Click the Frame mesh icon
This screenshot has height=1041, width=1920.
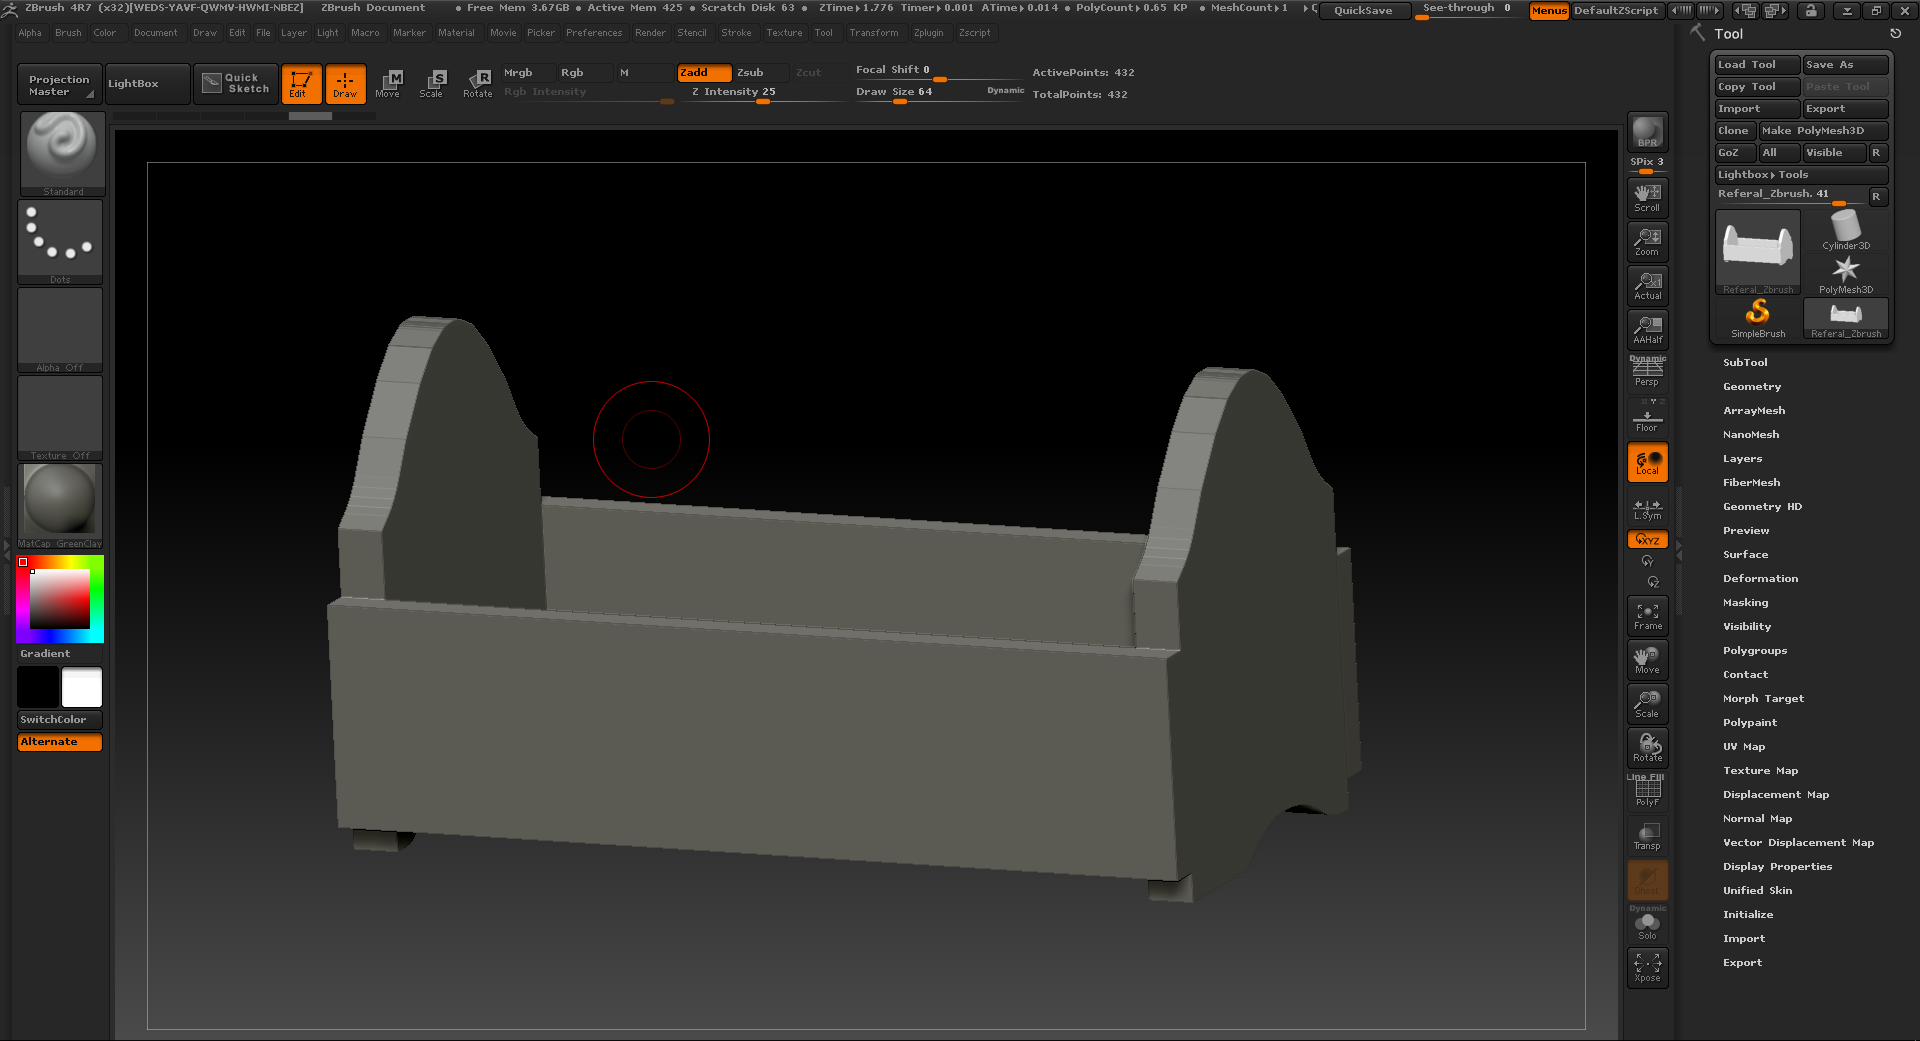(1647, 616)
